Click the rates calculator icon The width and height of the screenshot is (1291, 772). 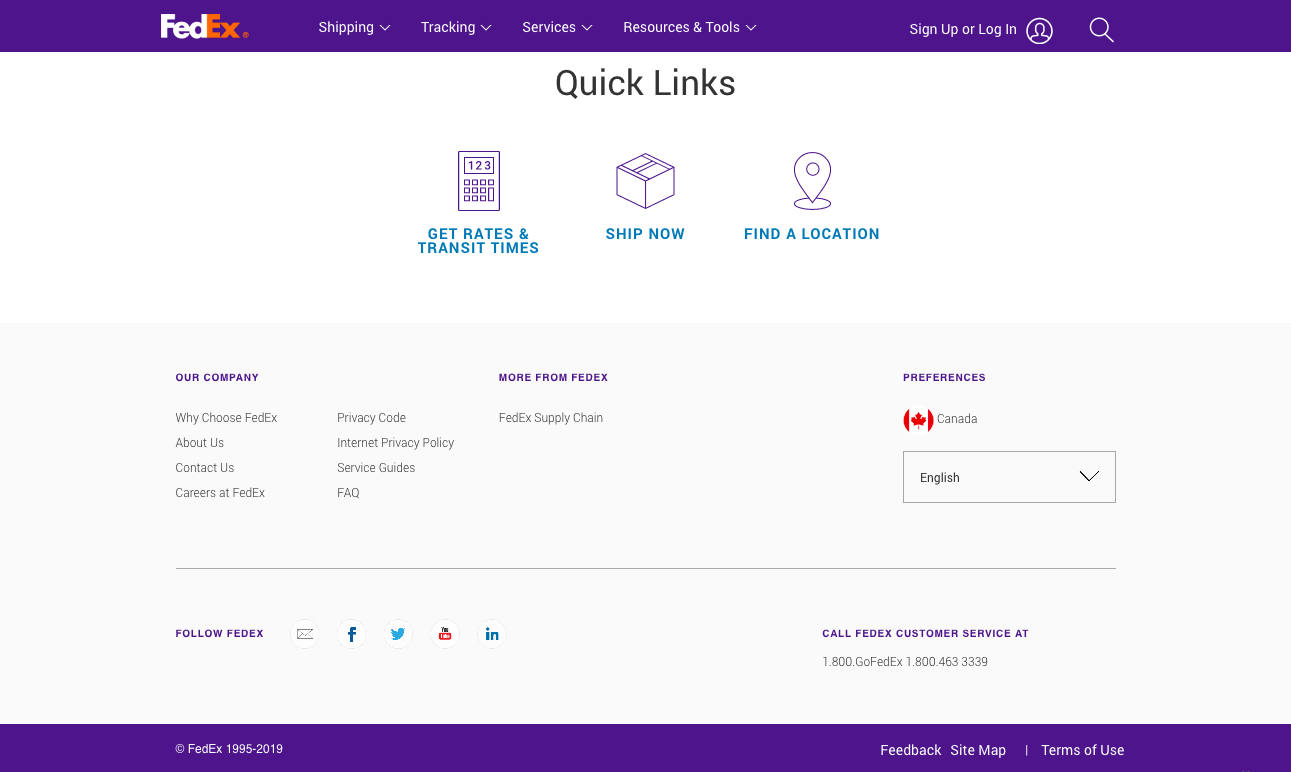click(x=479, y=181)
